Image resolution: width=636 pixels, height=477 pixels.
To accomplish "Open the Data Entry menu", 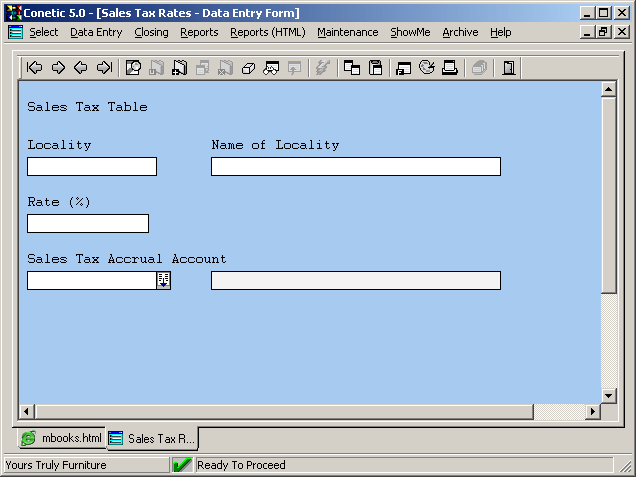I will (96, 32).
